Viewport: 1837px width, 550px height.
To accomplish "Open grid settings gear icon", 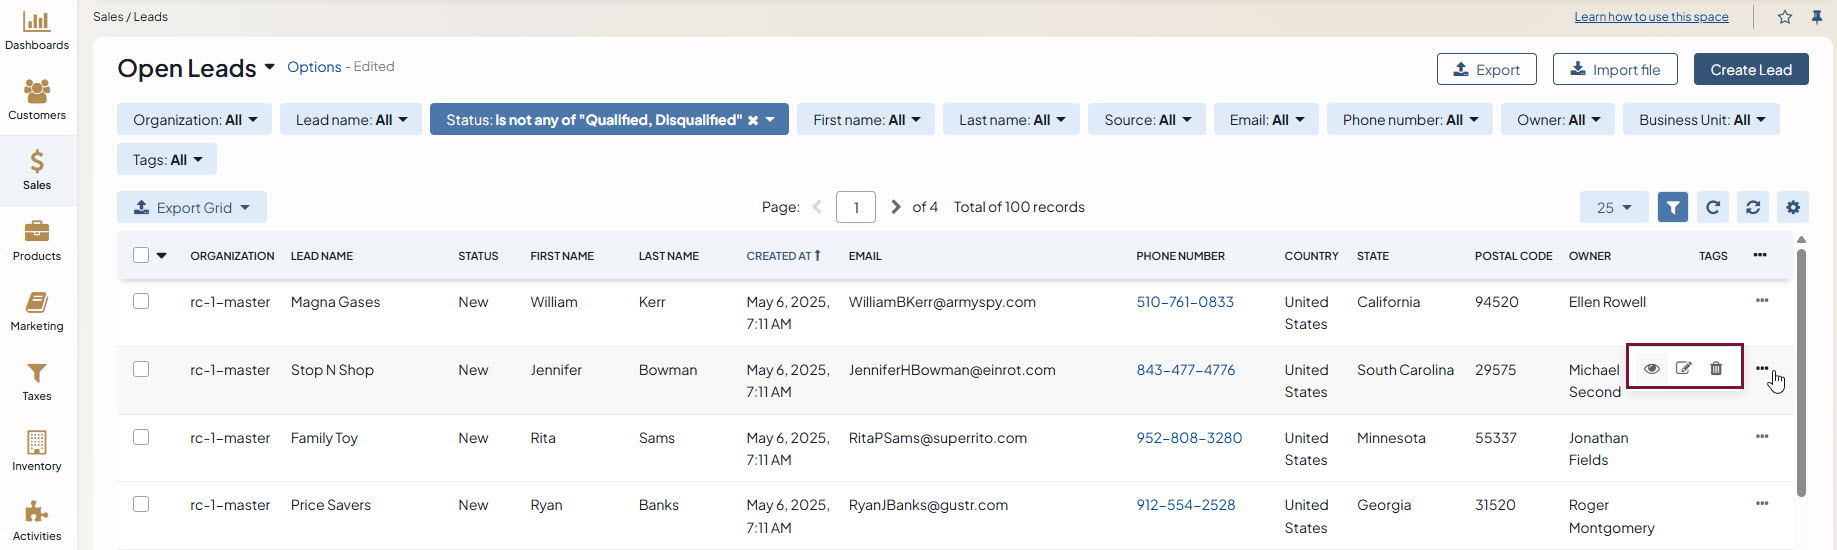I will point(1793,207).
